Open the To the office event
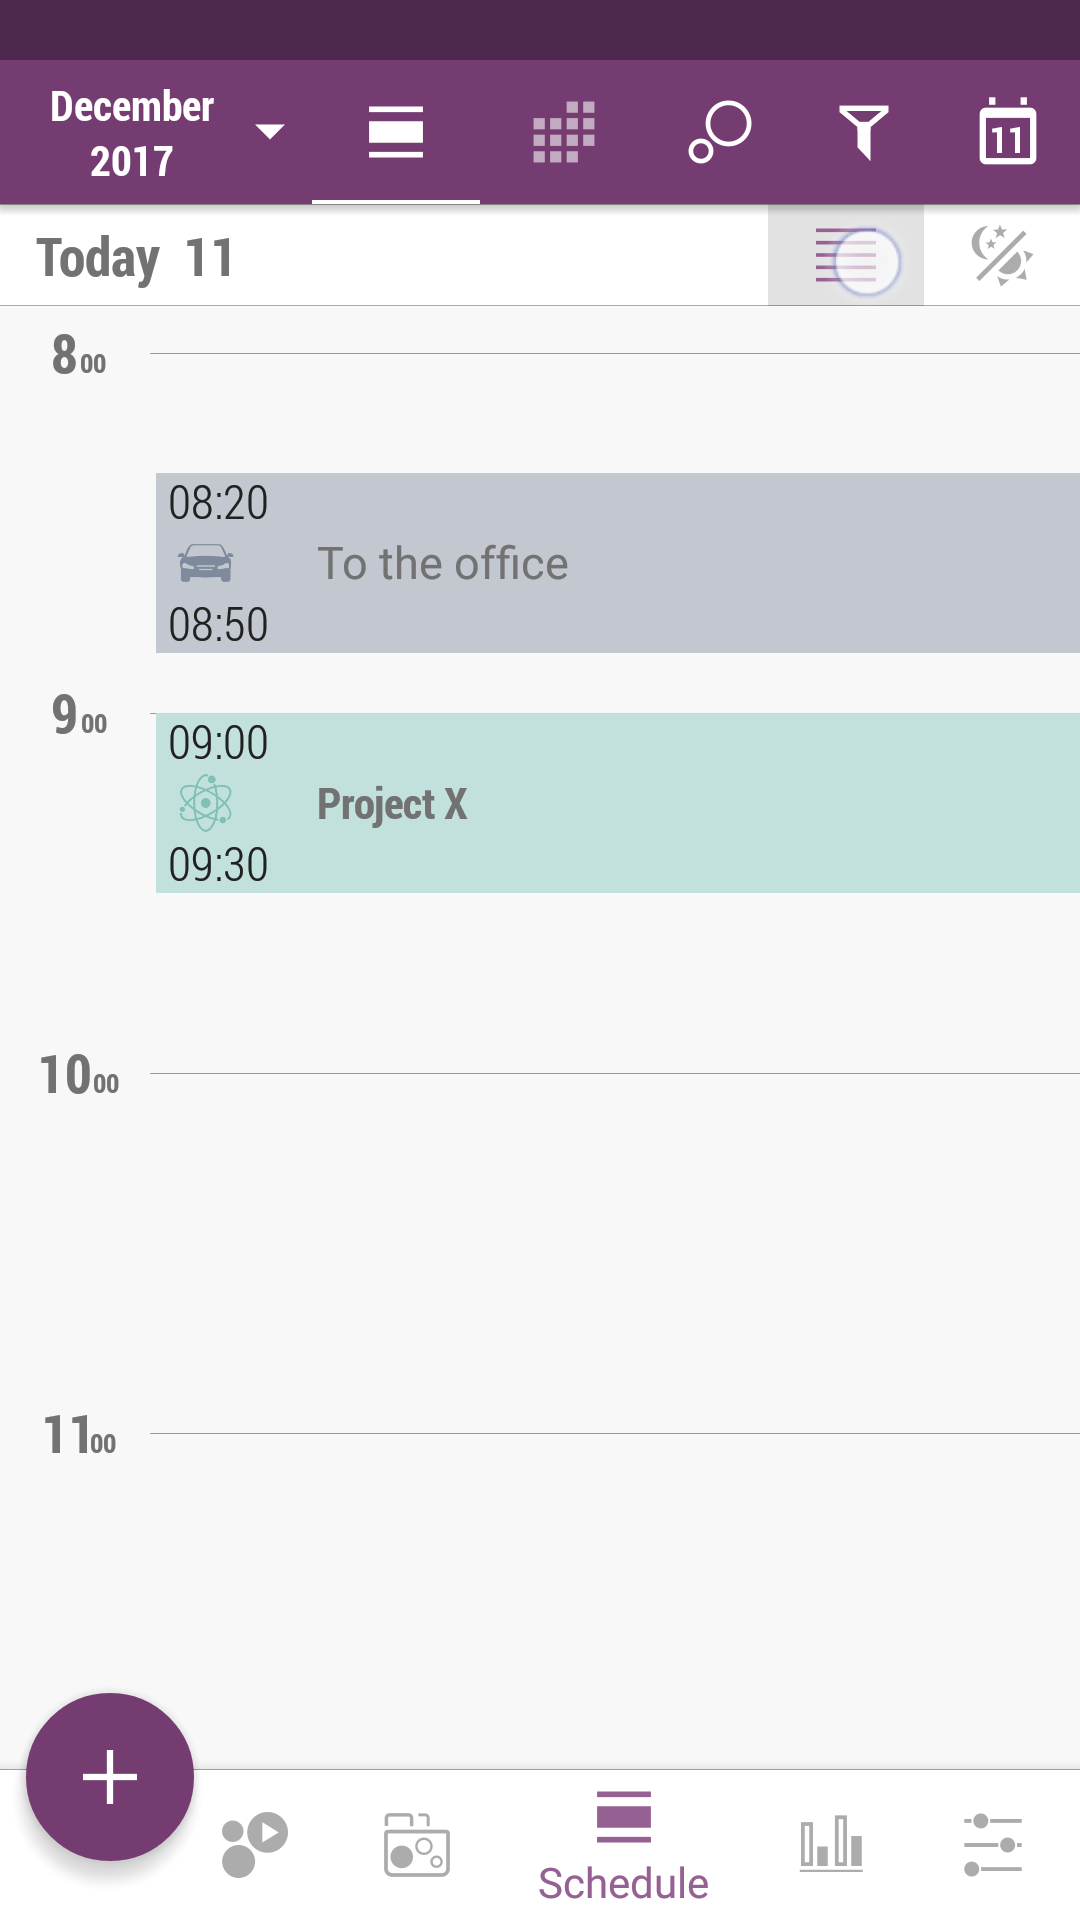The image size is (1080, 1920). (x=618, y=563)
